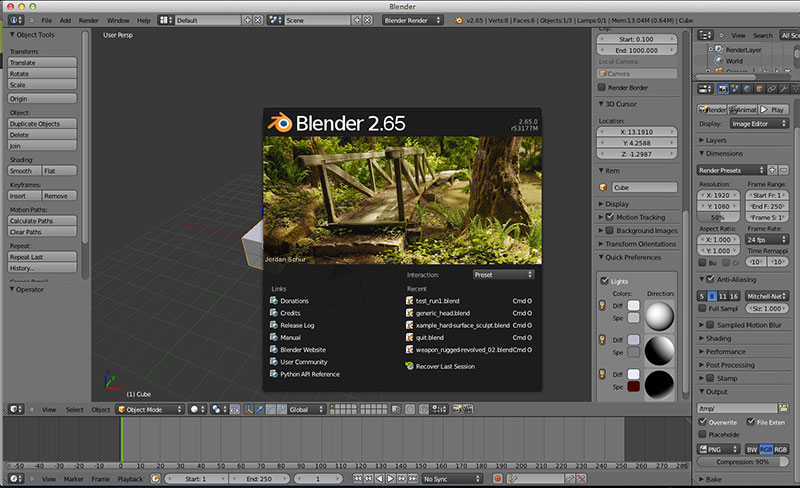Image resolution: width=800 pixels, height=488 pixels.
Task: Play the animation in reverse
Action: 379,479
